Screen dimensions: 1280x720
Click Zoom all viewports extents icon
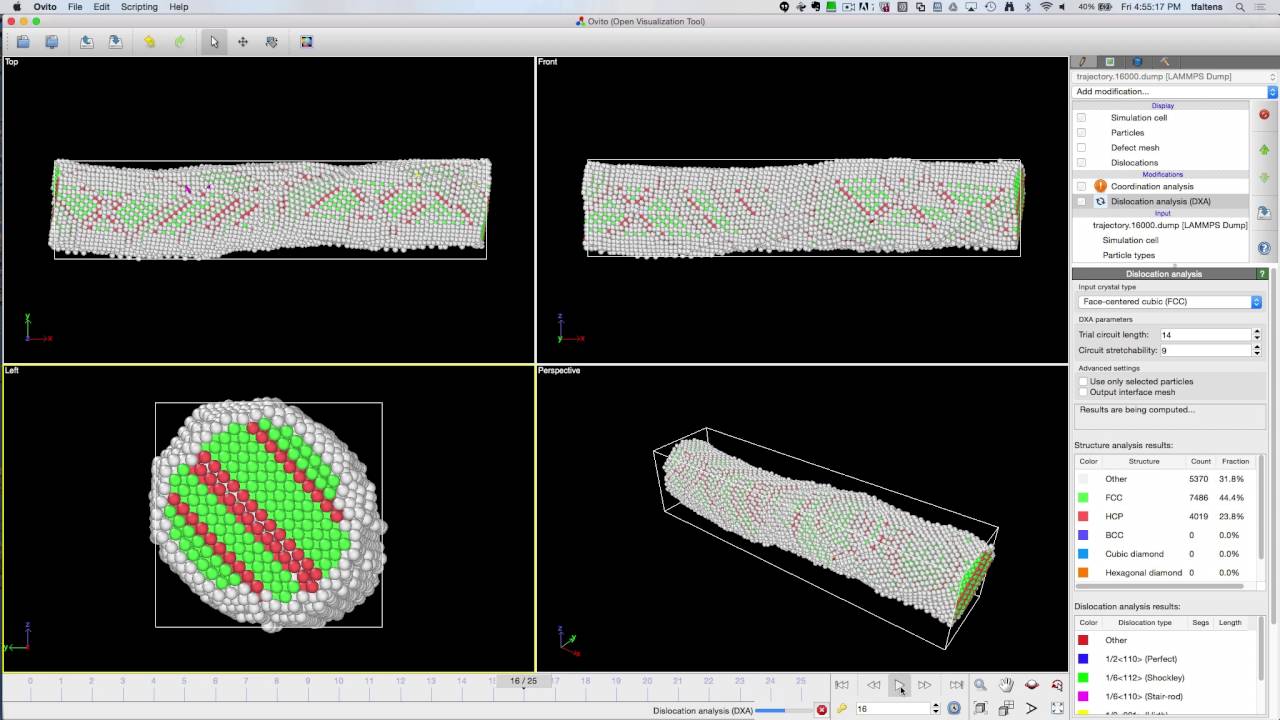click(1006, 708)
